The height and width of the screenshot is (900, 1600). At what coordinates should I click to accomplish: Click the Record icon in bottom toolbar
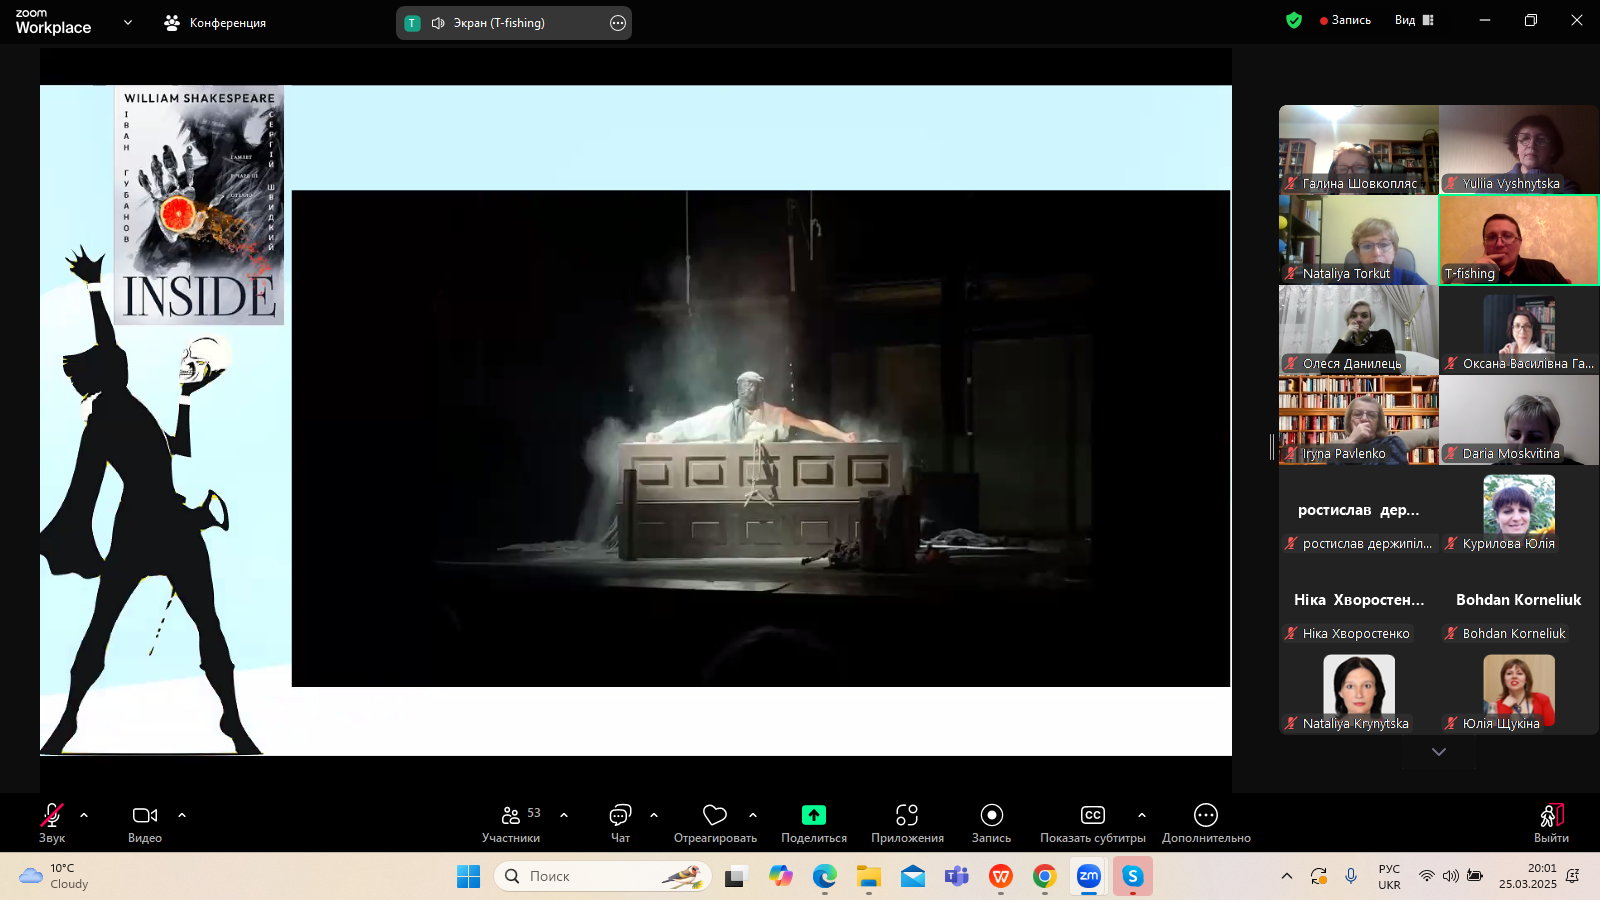tap(991, 816)
